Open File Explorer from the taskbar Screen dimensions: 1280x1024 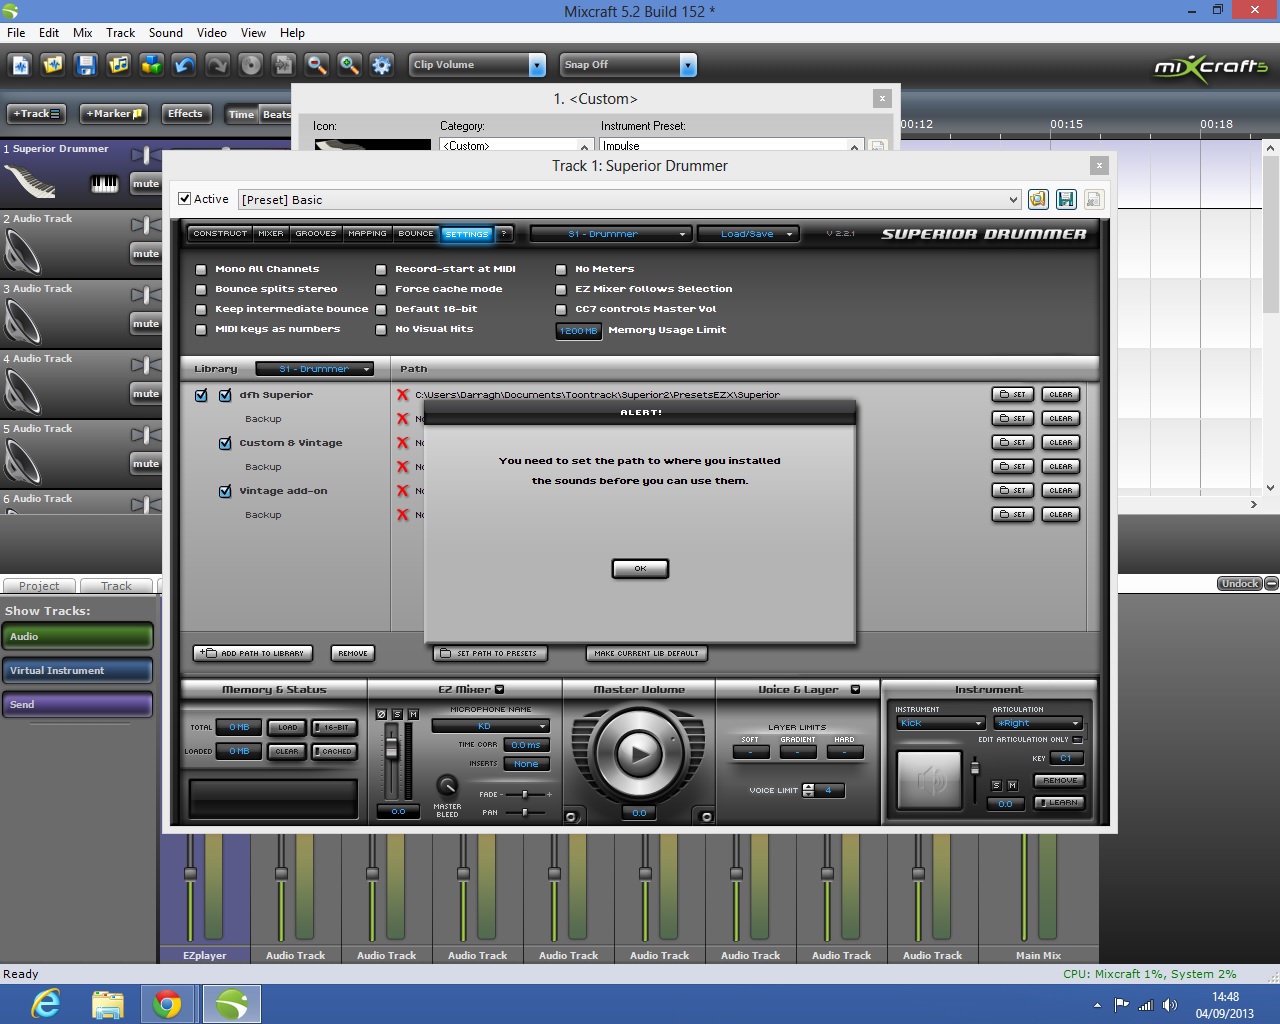107,1004
